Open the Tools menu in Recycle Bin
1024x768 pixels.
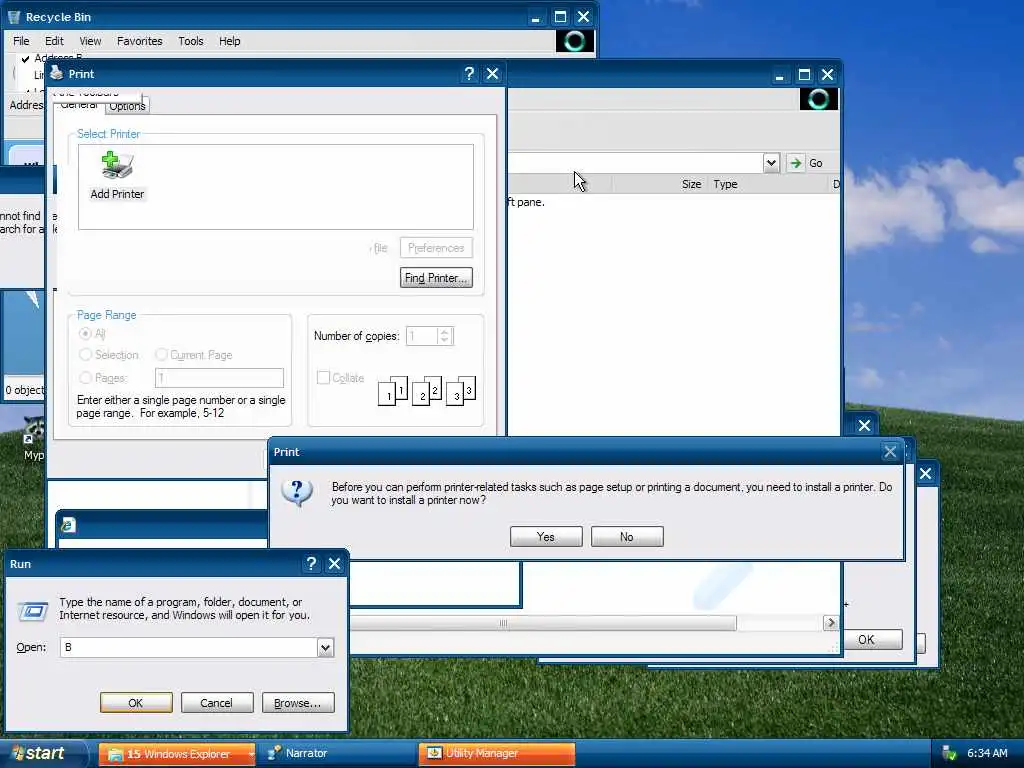[x=191, y=41]
